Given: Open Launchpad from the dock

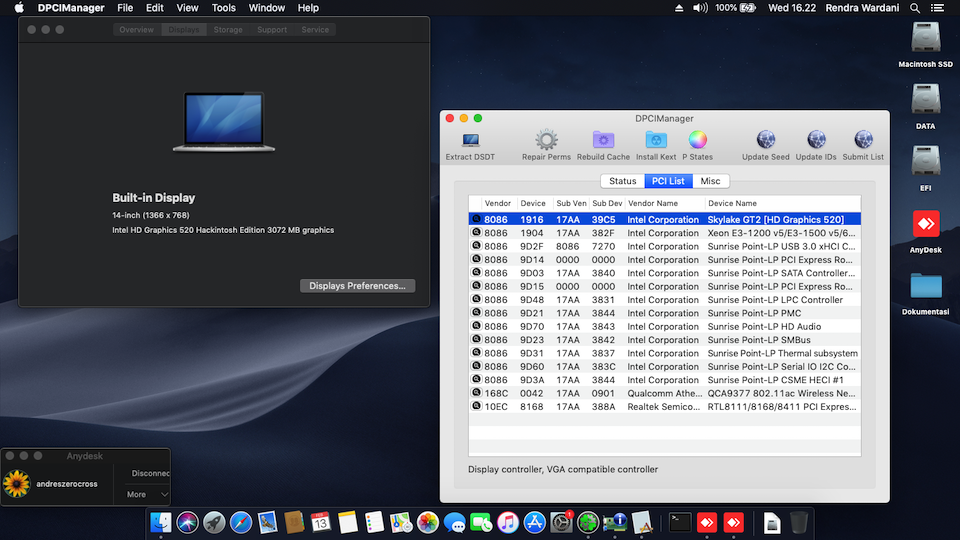Looking at the screenshot, I should coord(214,522).
